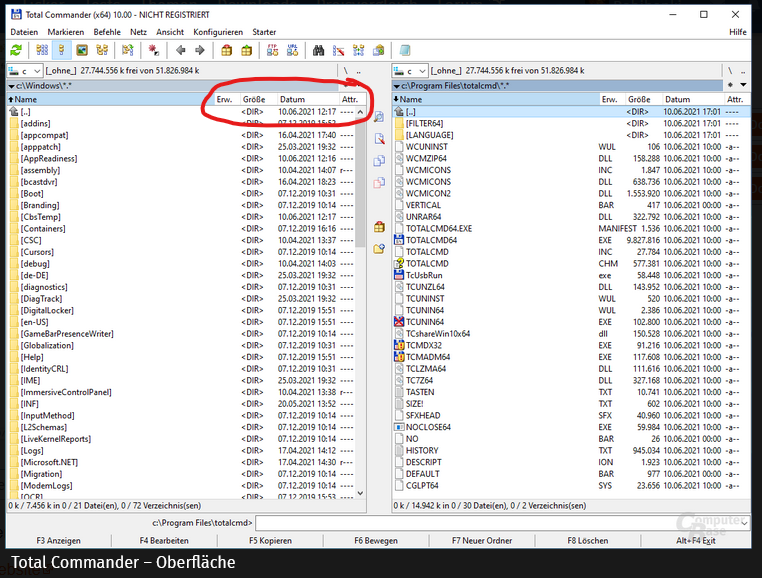Select the [assembly] folder row

[x=181, y=170]
